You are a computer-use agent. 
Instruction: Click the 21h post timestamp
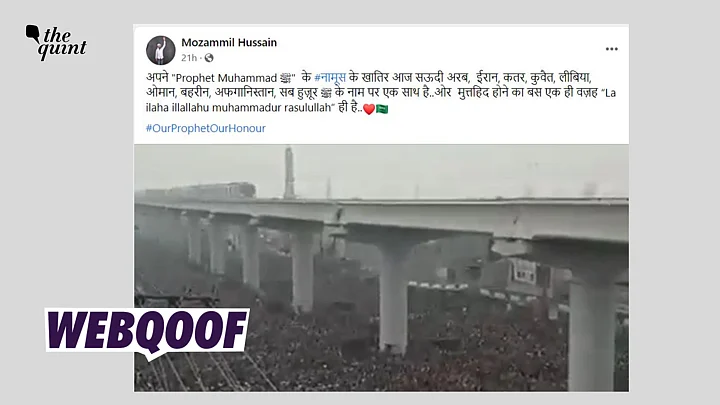[189, 58]
